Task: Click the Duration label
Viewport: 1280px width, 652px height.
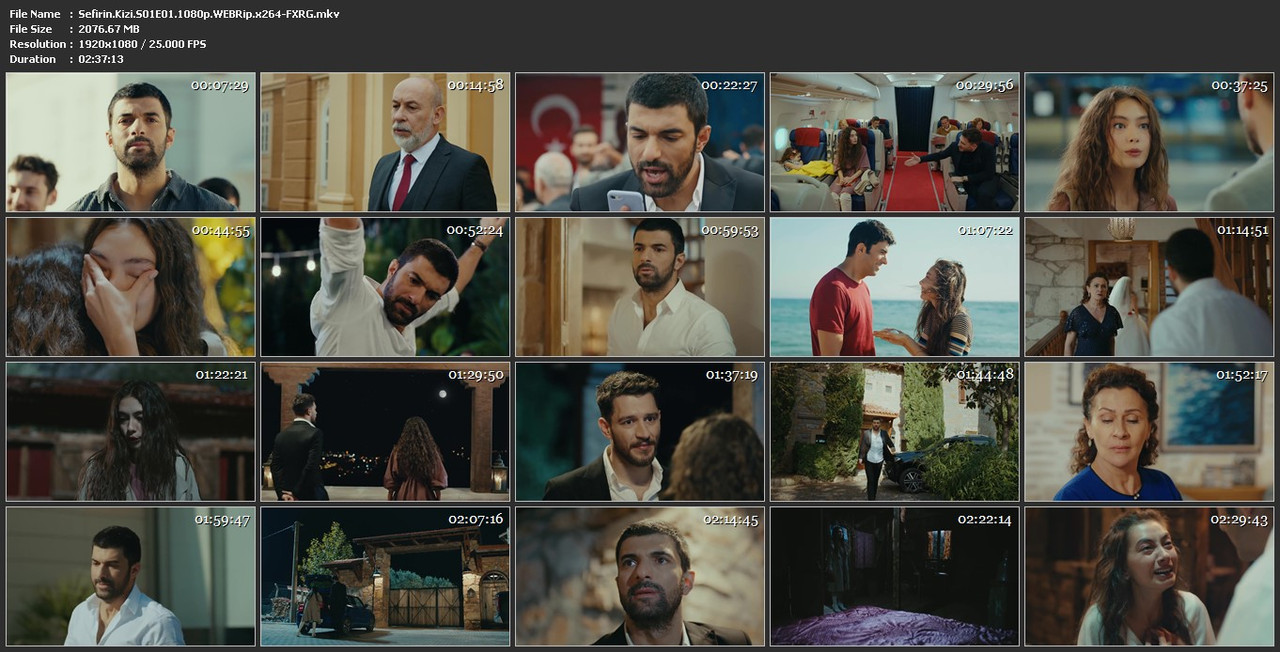Action: pos(33,59)
